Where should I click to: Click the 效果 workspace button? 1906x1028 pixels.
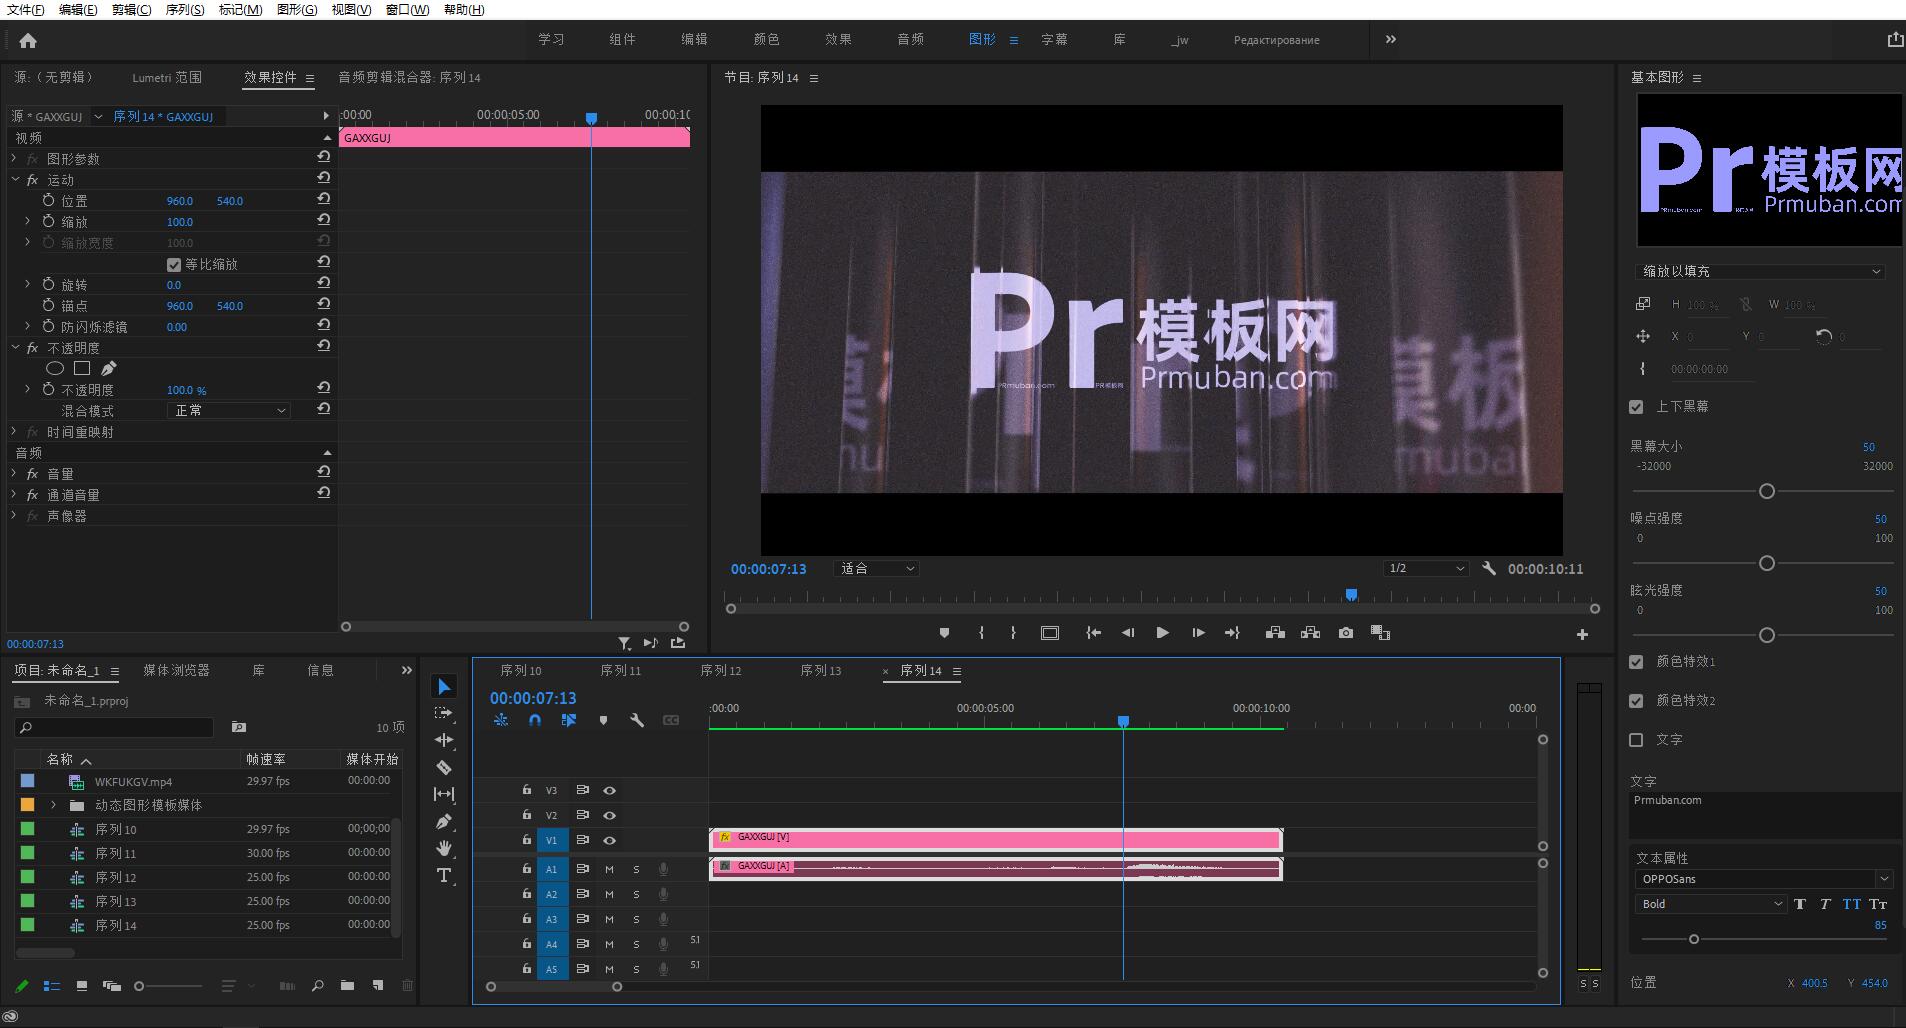(x=838, y=40)
